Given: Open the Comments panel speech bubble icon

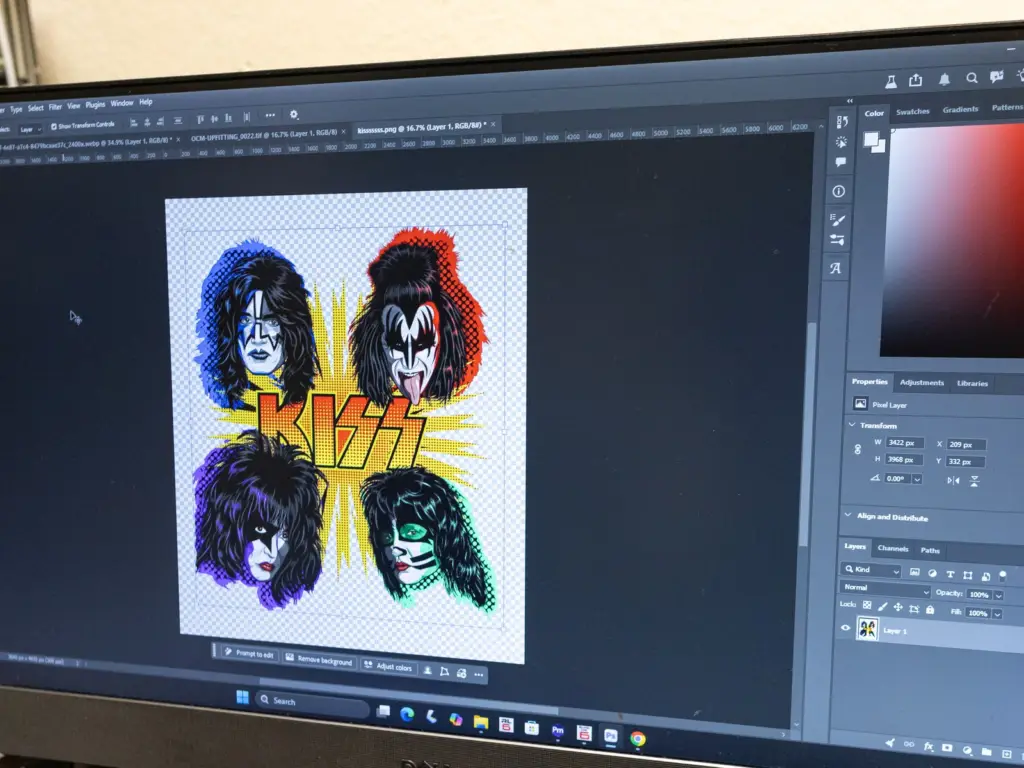Looking at the screenshot, I should pyautogui.click(x=840, y=161).
